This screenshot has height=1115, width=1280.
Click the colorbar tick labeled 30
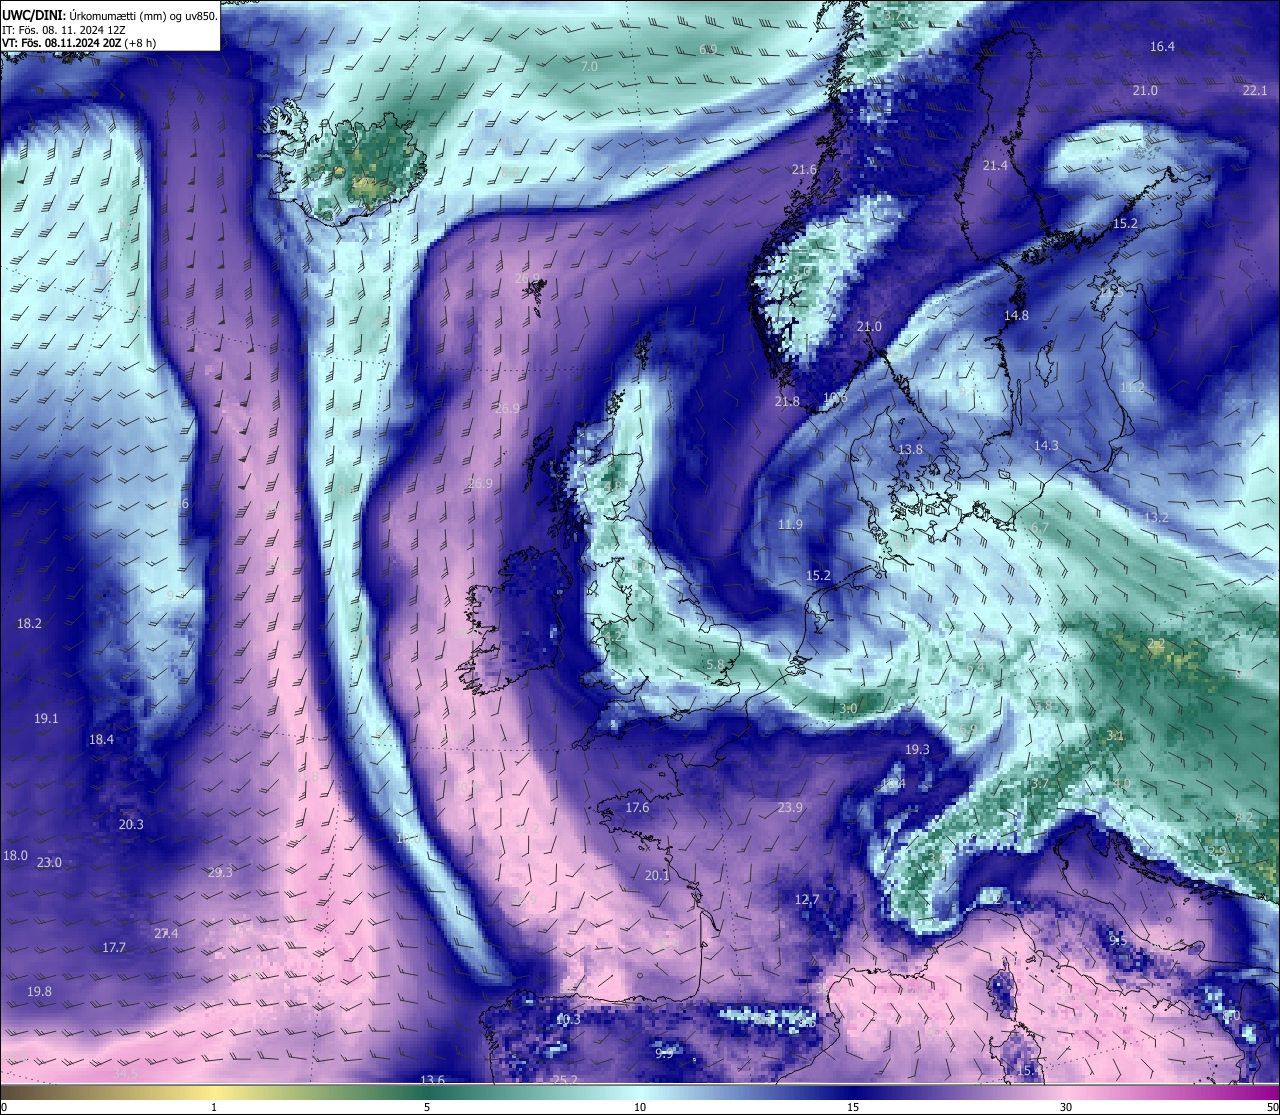pos(1066,1107)
